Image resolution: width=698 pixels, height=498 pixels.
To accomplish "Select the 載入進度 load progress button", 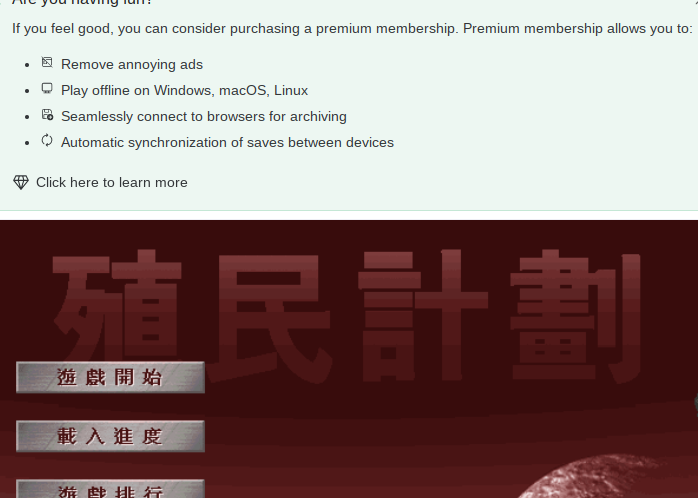I will (x=110, y=436).
